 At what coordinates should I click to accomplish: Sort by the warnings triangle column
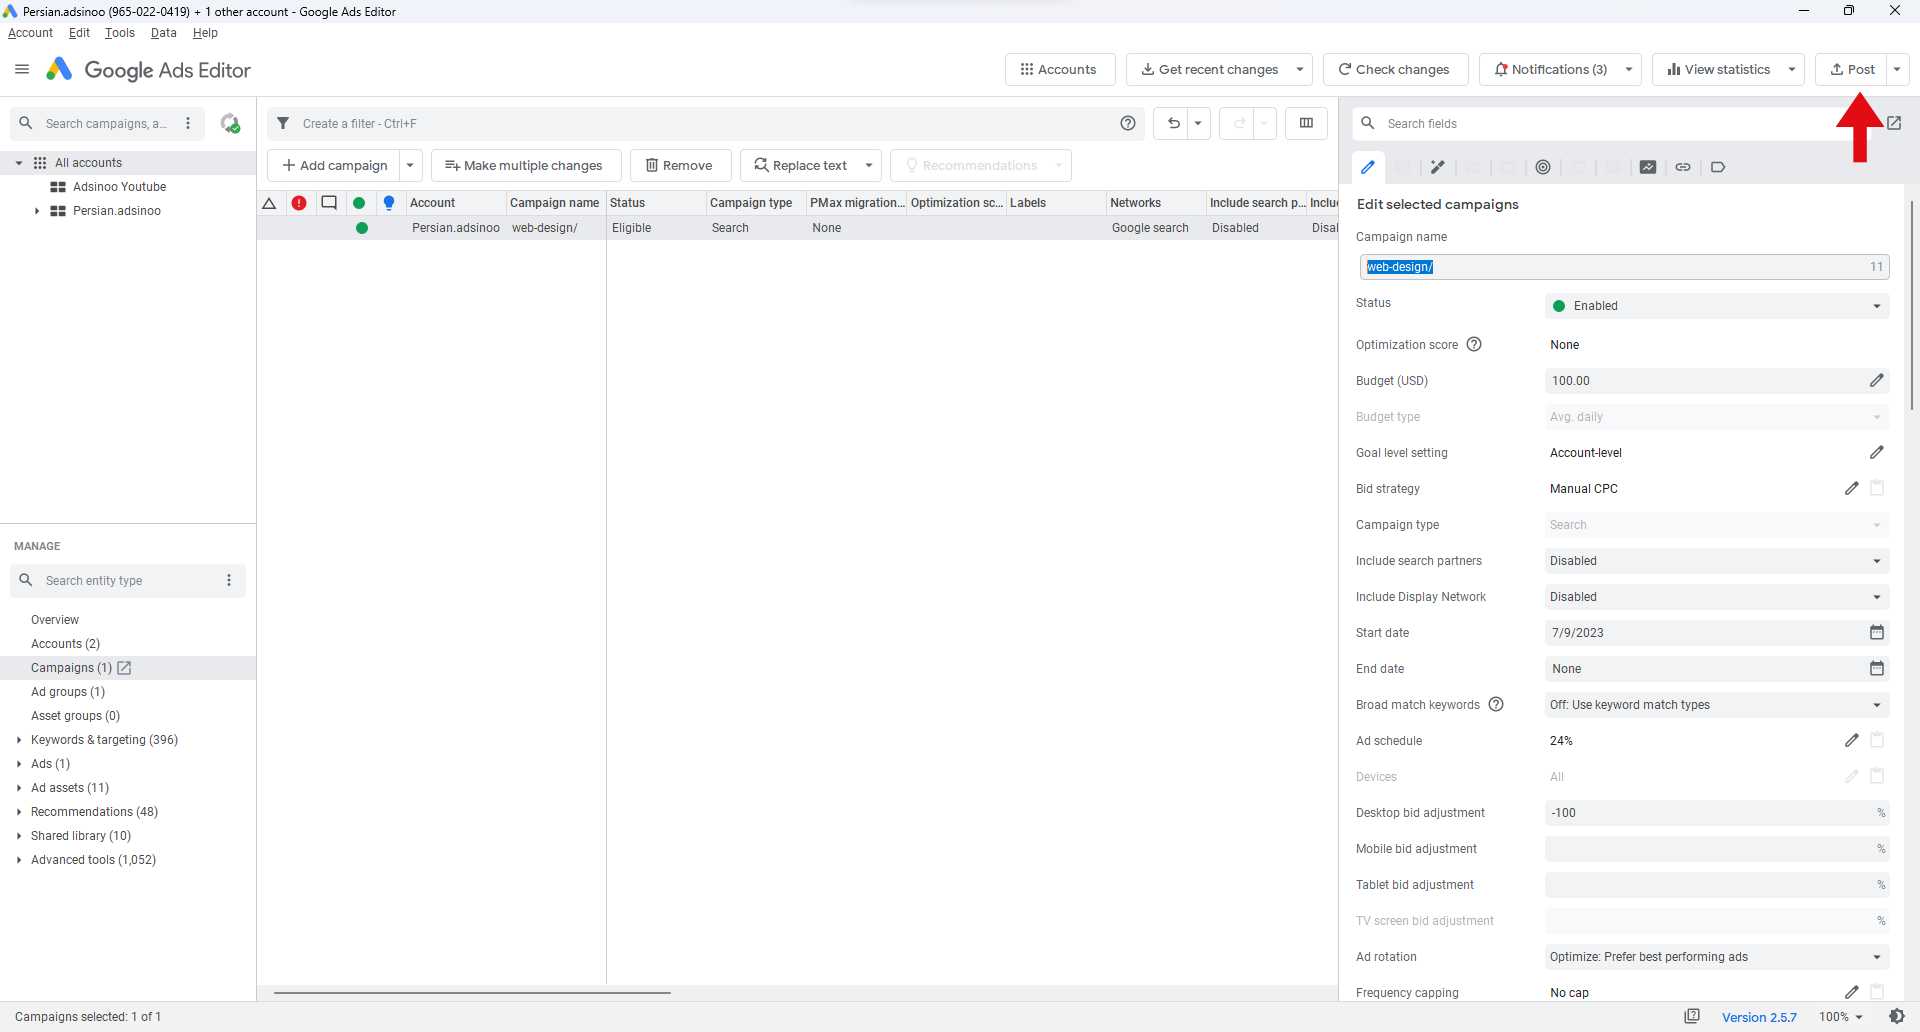tap(269, 203)
